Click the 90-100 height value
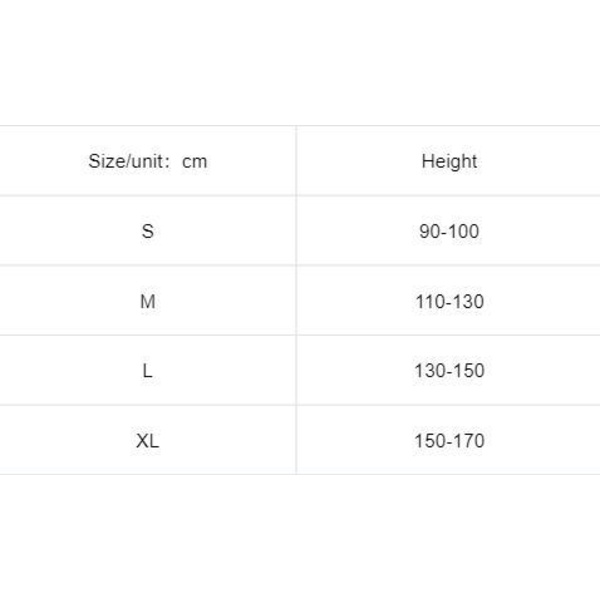Image resolution: width=600 pixels, height=600 pixels. (x=449, y=231)
